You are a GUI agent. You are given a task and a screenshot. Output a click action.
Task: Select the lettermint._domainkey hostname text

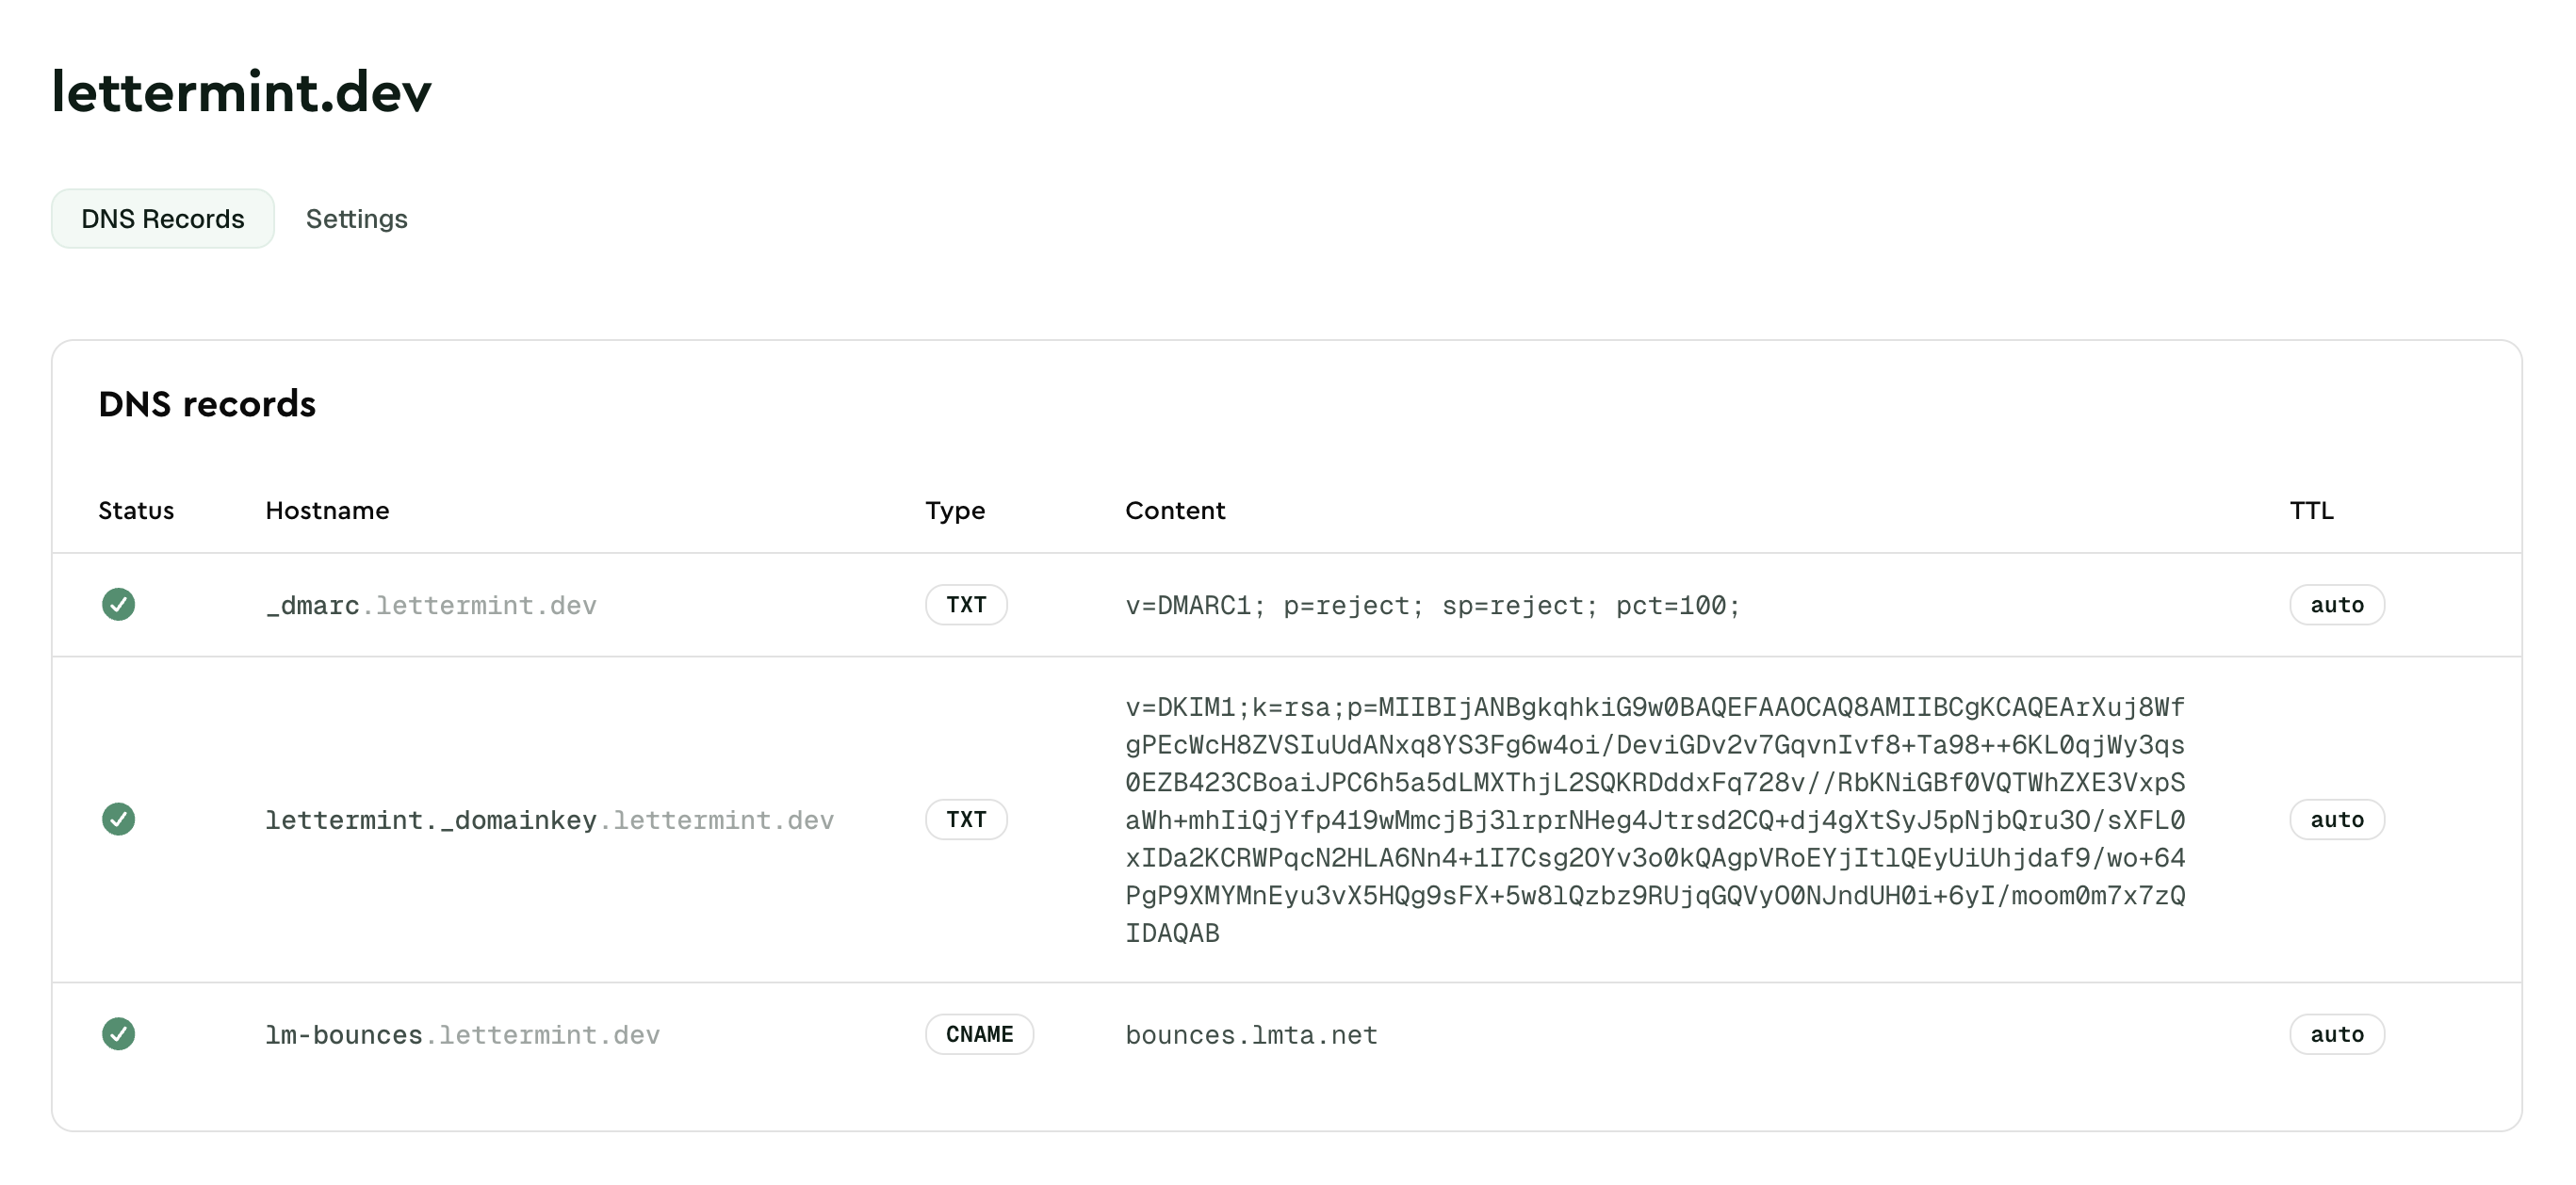point(549,819)
